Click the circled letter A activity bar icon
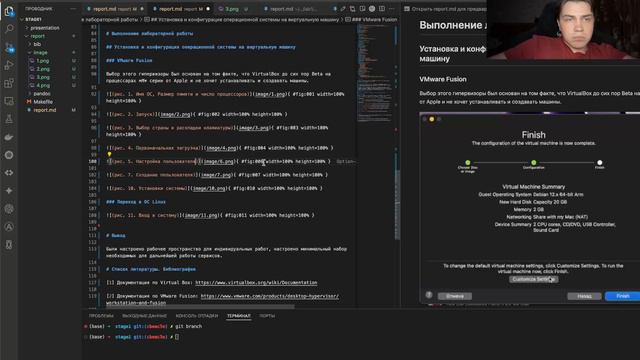Screen dimensions: 640x360 [9, 227]
